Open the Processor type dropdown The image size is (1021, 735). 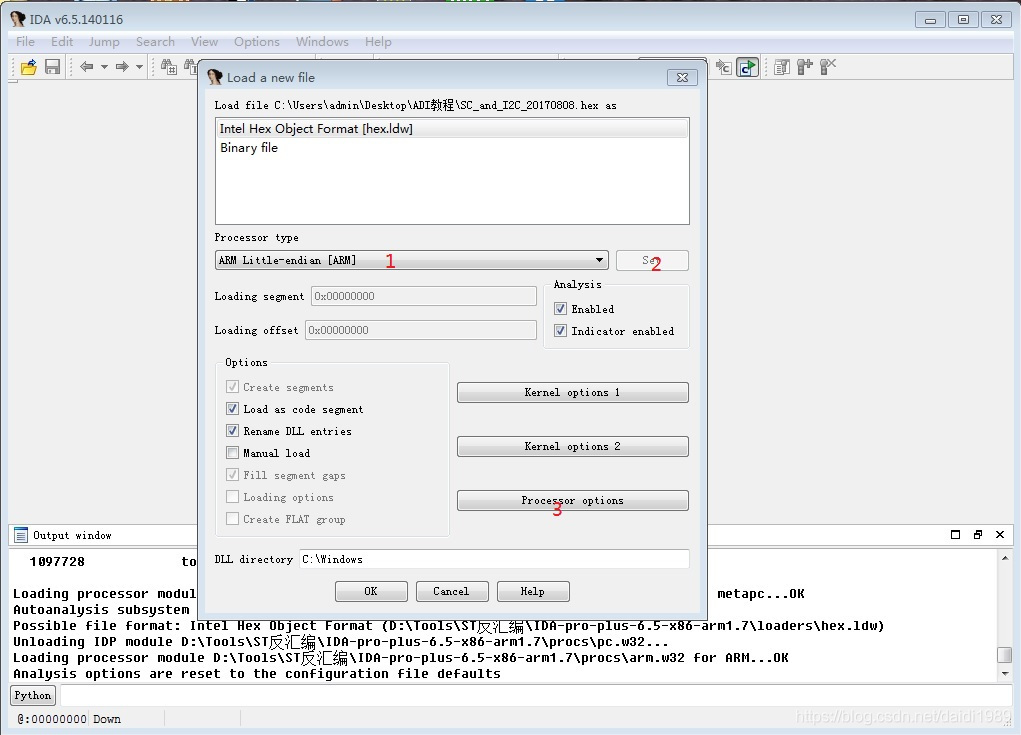coord(412,260)
